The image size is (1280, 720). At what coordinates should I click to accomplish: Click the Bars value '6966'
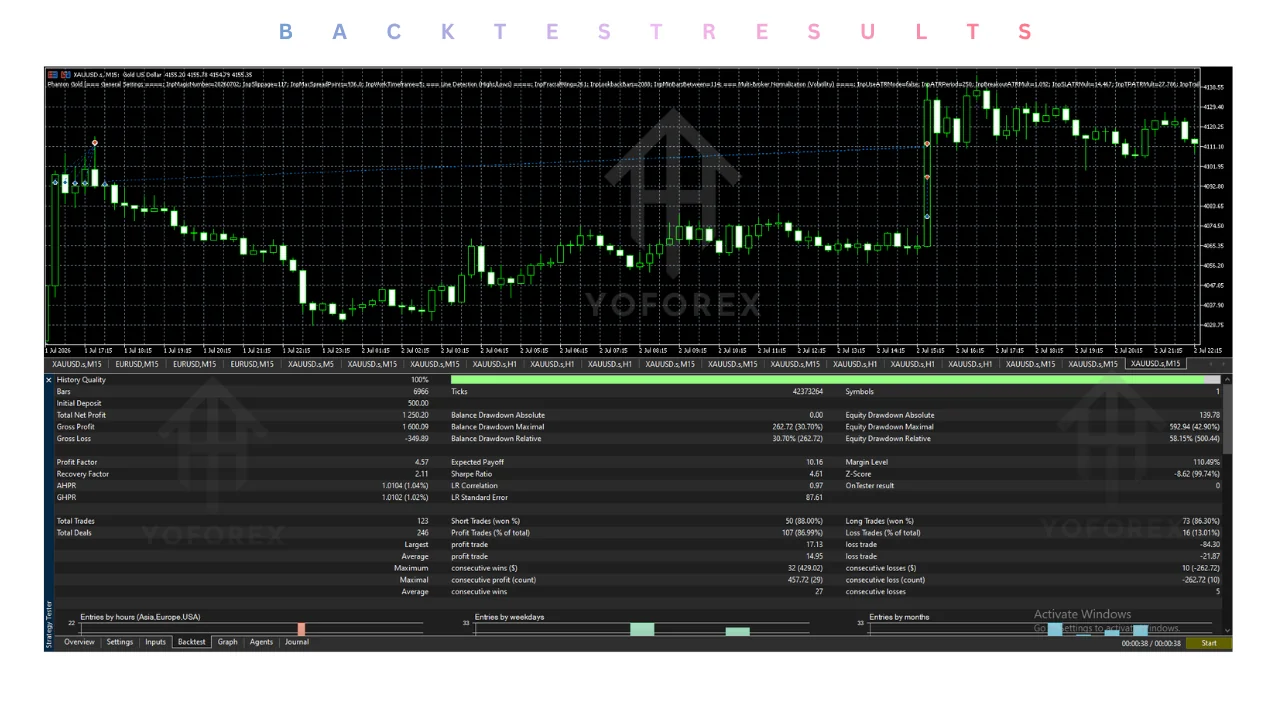[420, 392]
